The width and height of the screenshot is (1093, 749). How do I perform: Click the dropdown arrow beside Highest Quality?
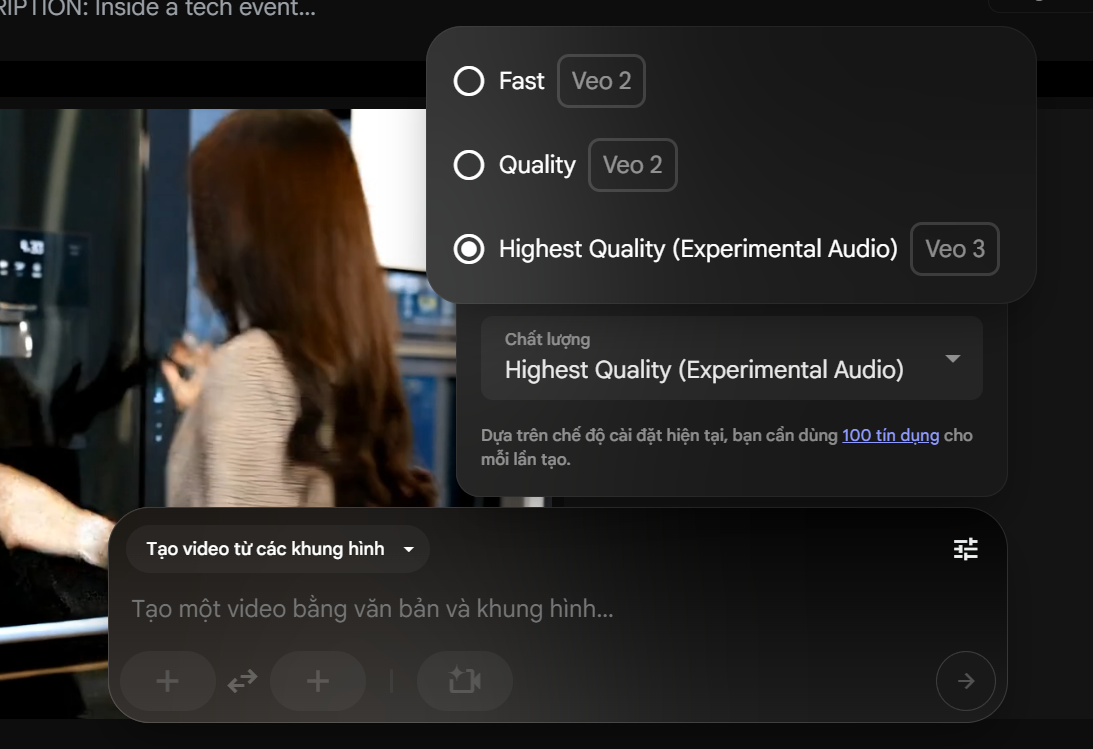click(x=952, y=359)
